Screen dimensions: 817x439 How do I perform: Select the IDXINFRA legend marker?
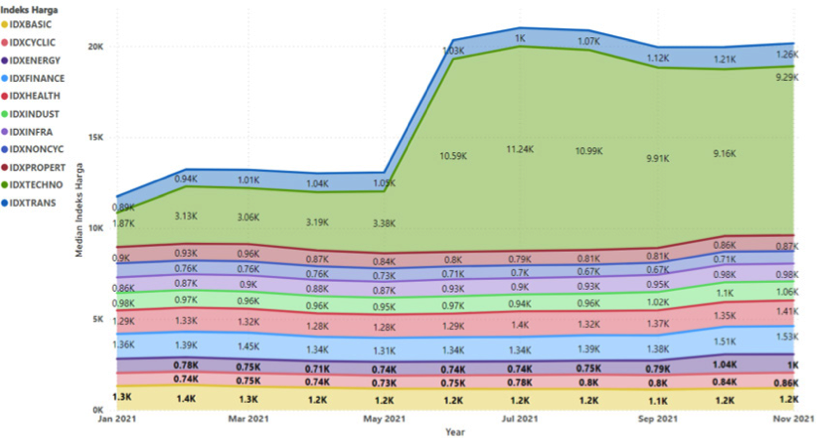pos(7,132)
